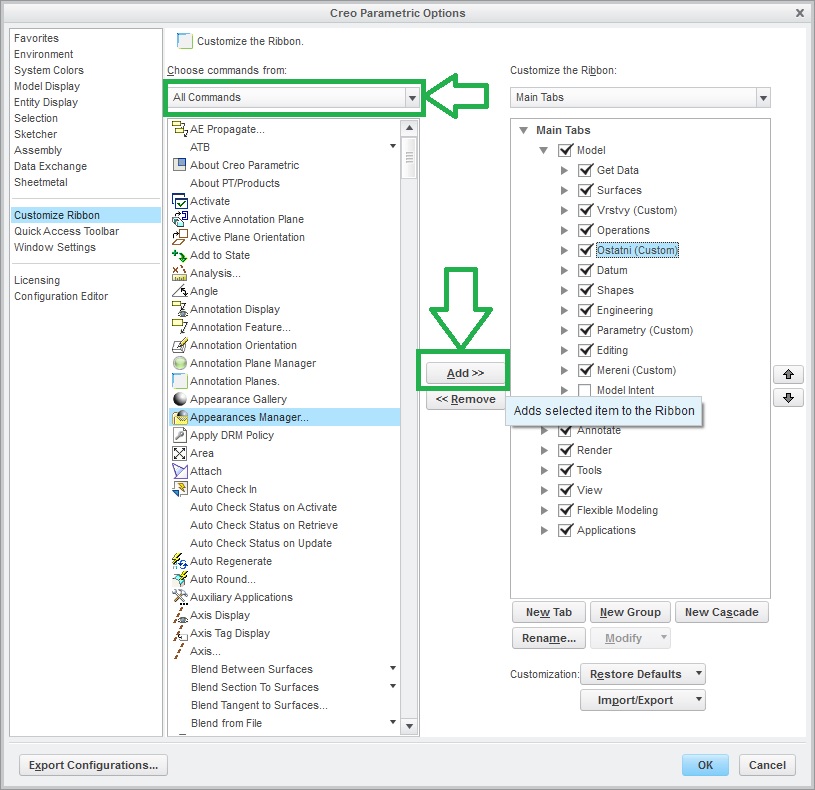The image size is (815, 790).
Task: Uncheck the Model tab checkbox
Action: pos(565,150)
